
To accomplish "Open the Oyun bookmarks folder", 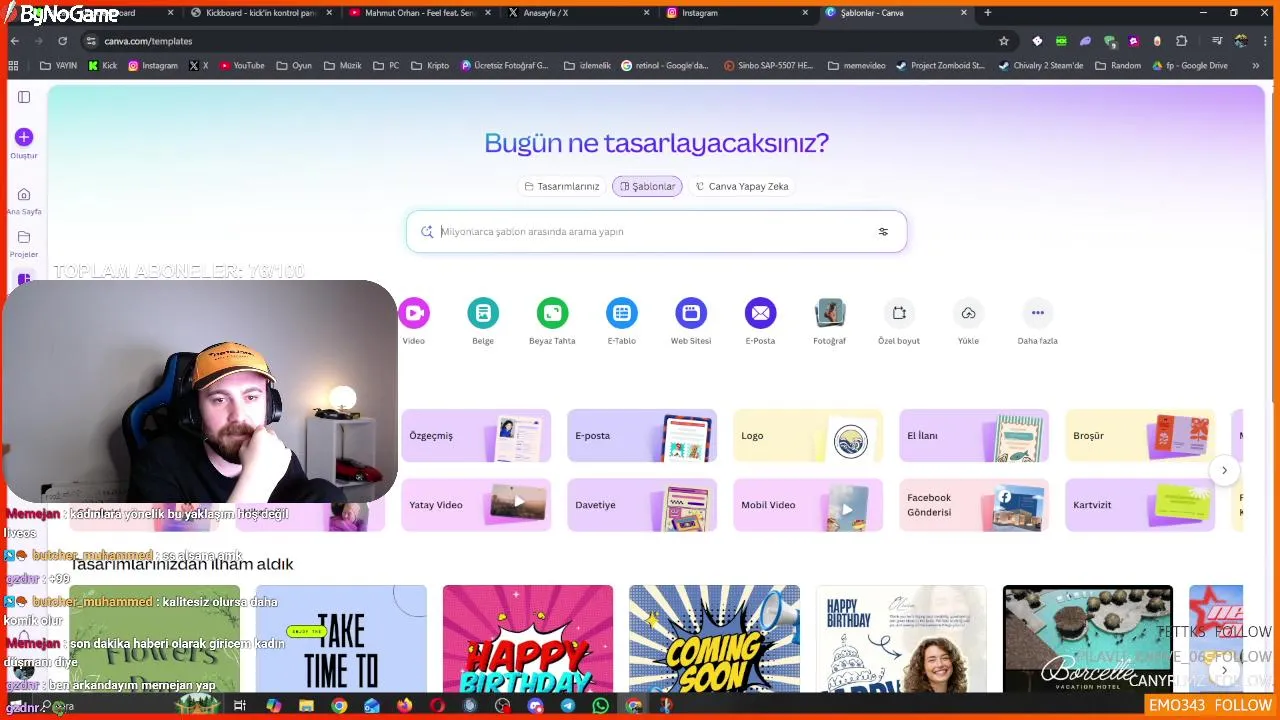I will pyautogui.click(x=294, y=66).
